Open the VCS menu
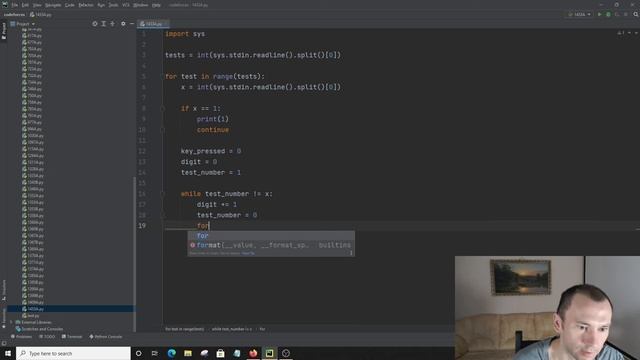Image resolution: width=640 pixels, height=360 pixels. [x=126, y=5]
